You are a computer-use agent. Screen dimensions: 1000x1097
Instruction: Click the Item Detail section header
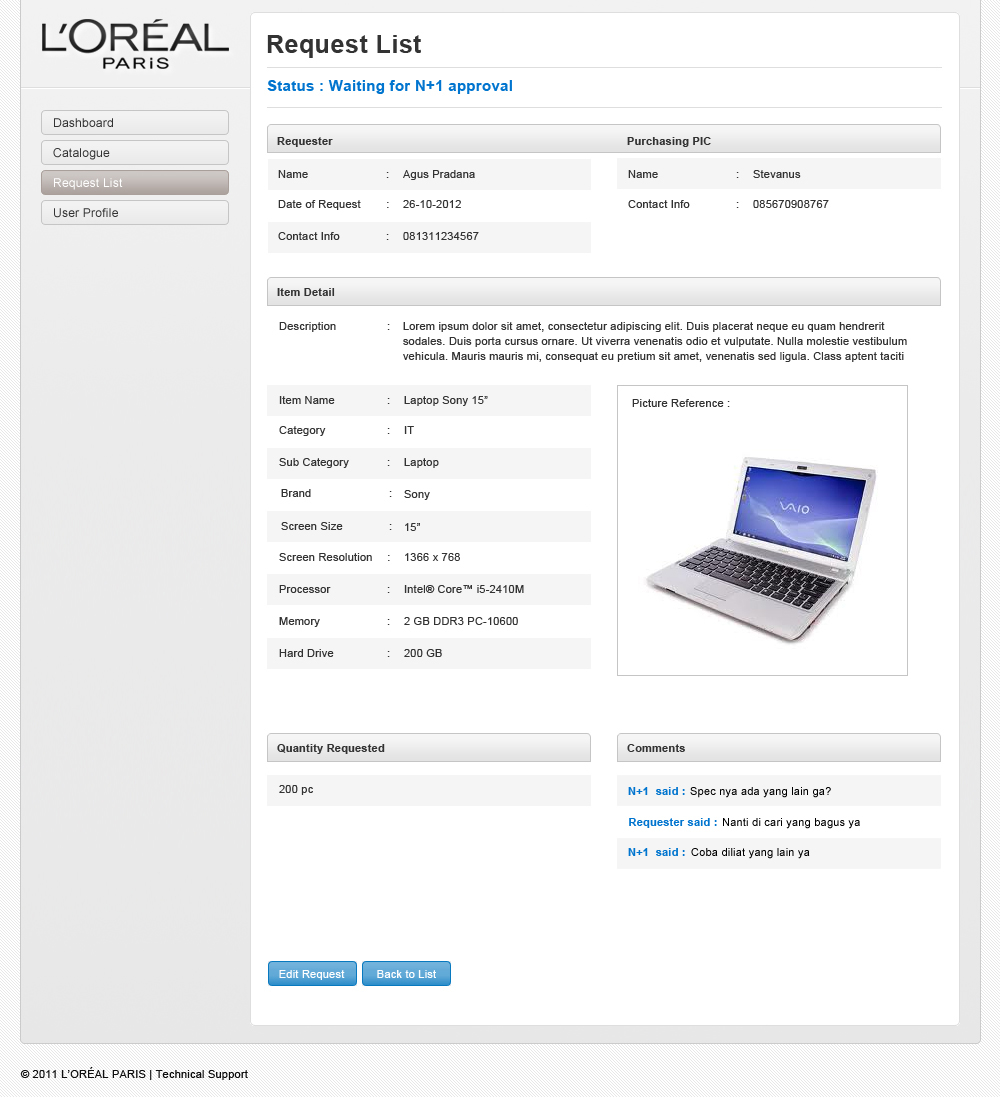coord(306,292)
